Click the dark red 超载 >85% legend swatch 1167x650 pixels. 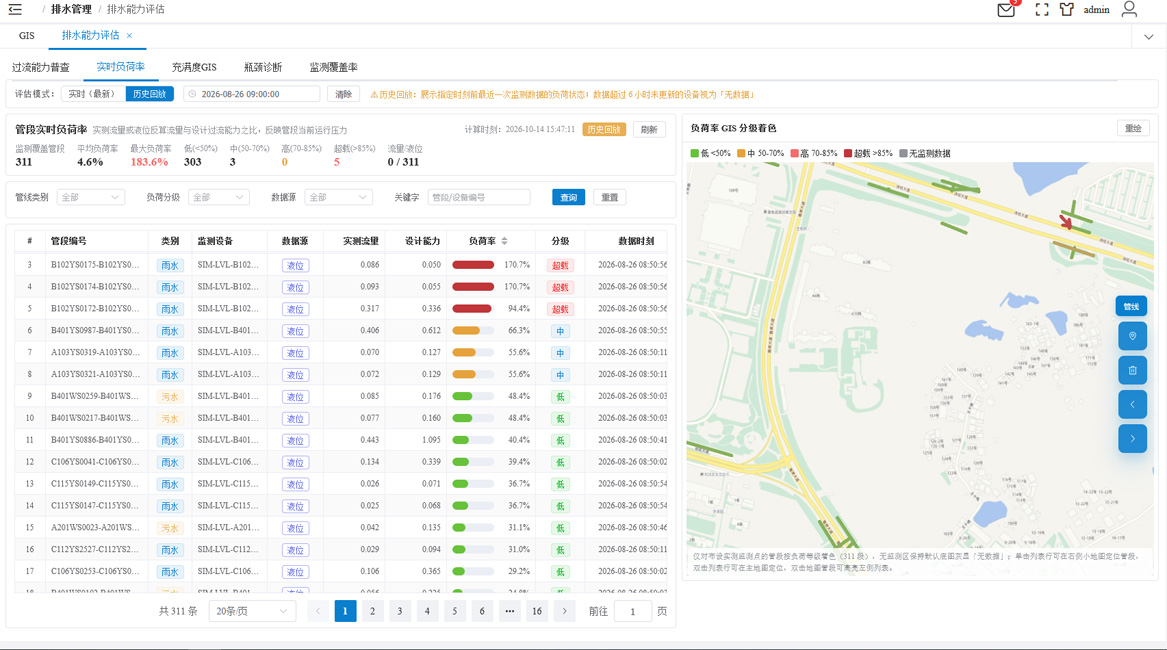(848, 153)
